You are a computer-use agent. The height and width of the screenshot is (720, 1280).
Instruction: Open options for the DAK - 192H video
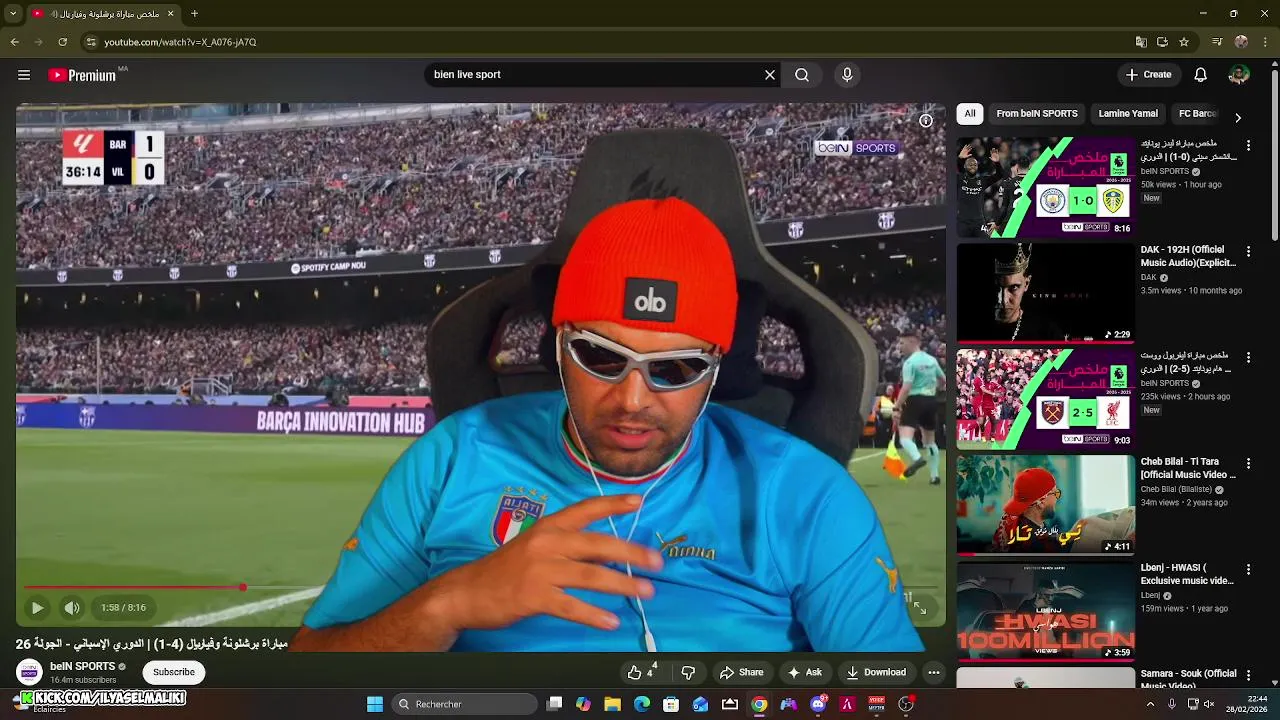tap(1248, 251)
